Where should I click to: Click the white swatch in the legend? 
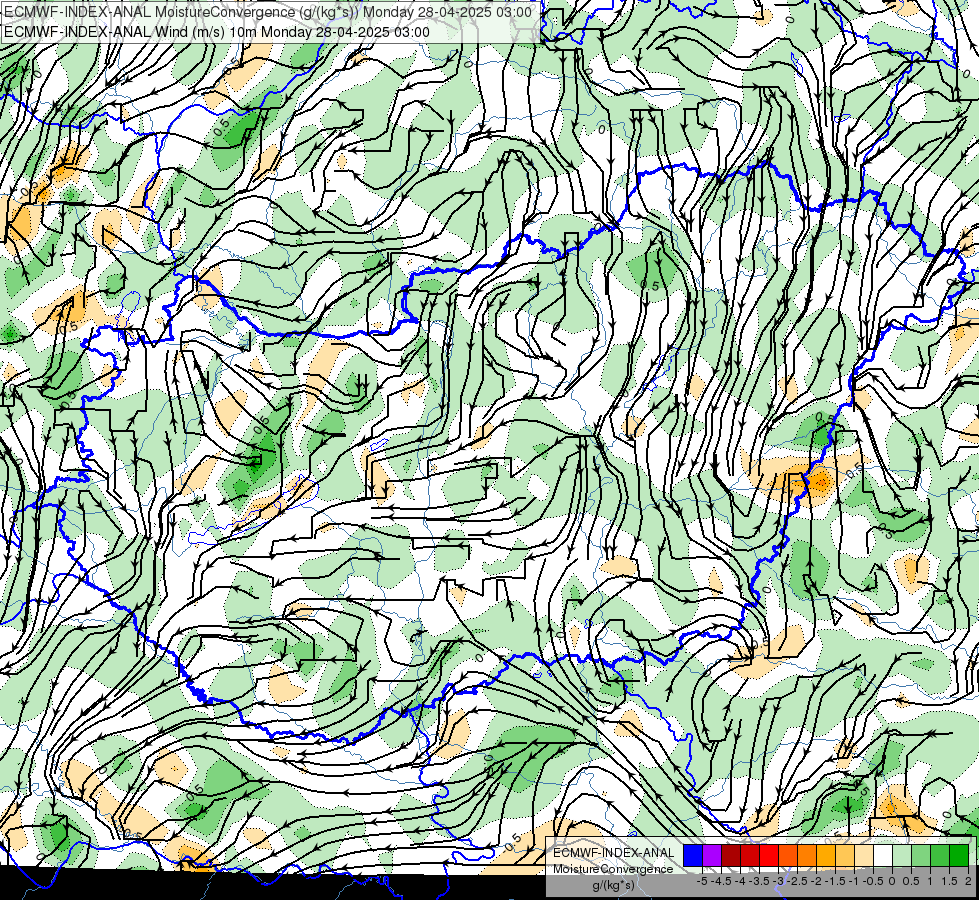(x=883, y=855)
